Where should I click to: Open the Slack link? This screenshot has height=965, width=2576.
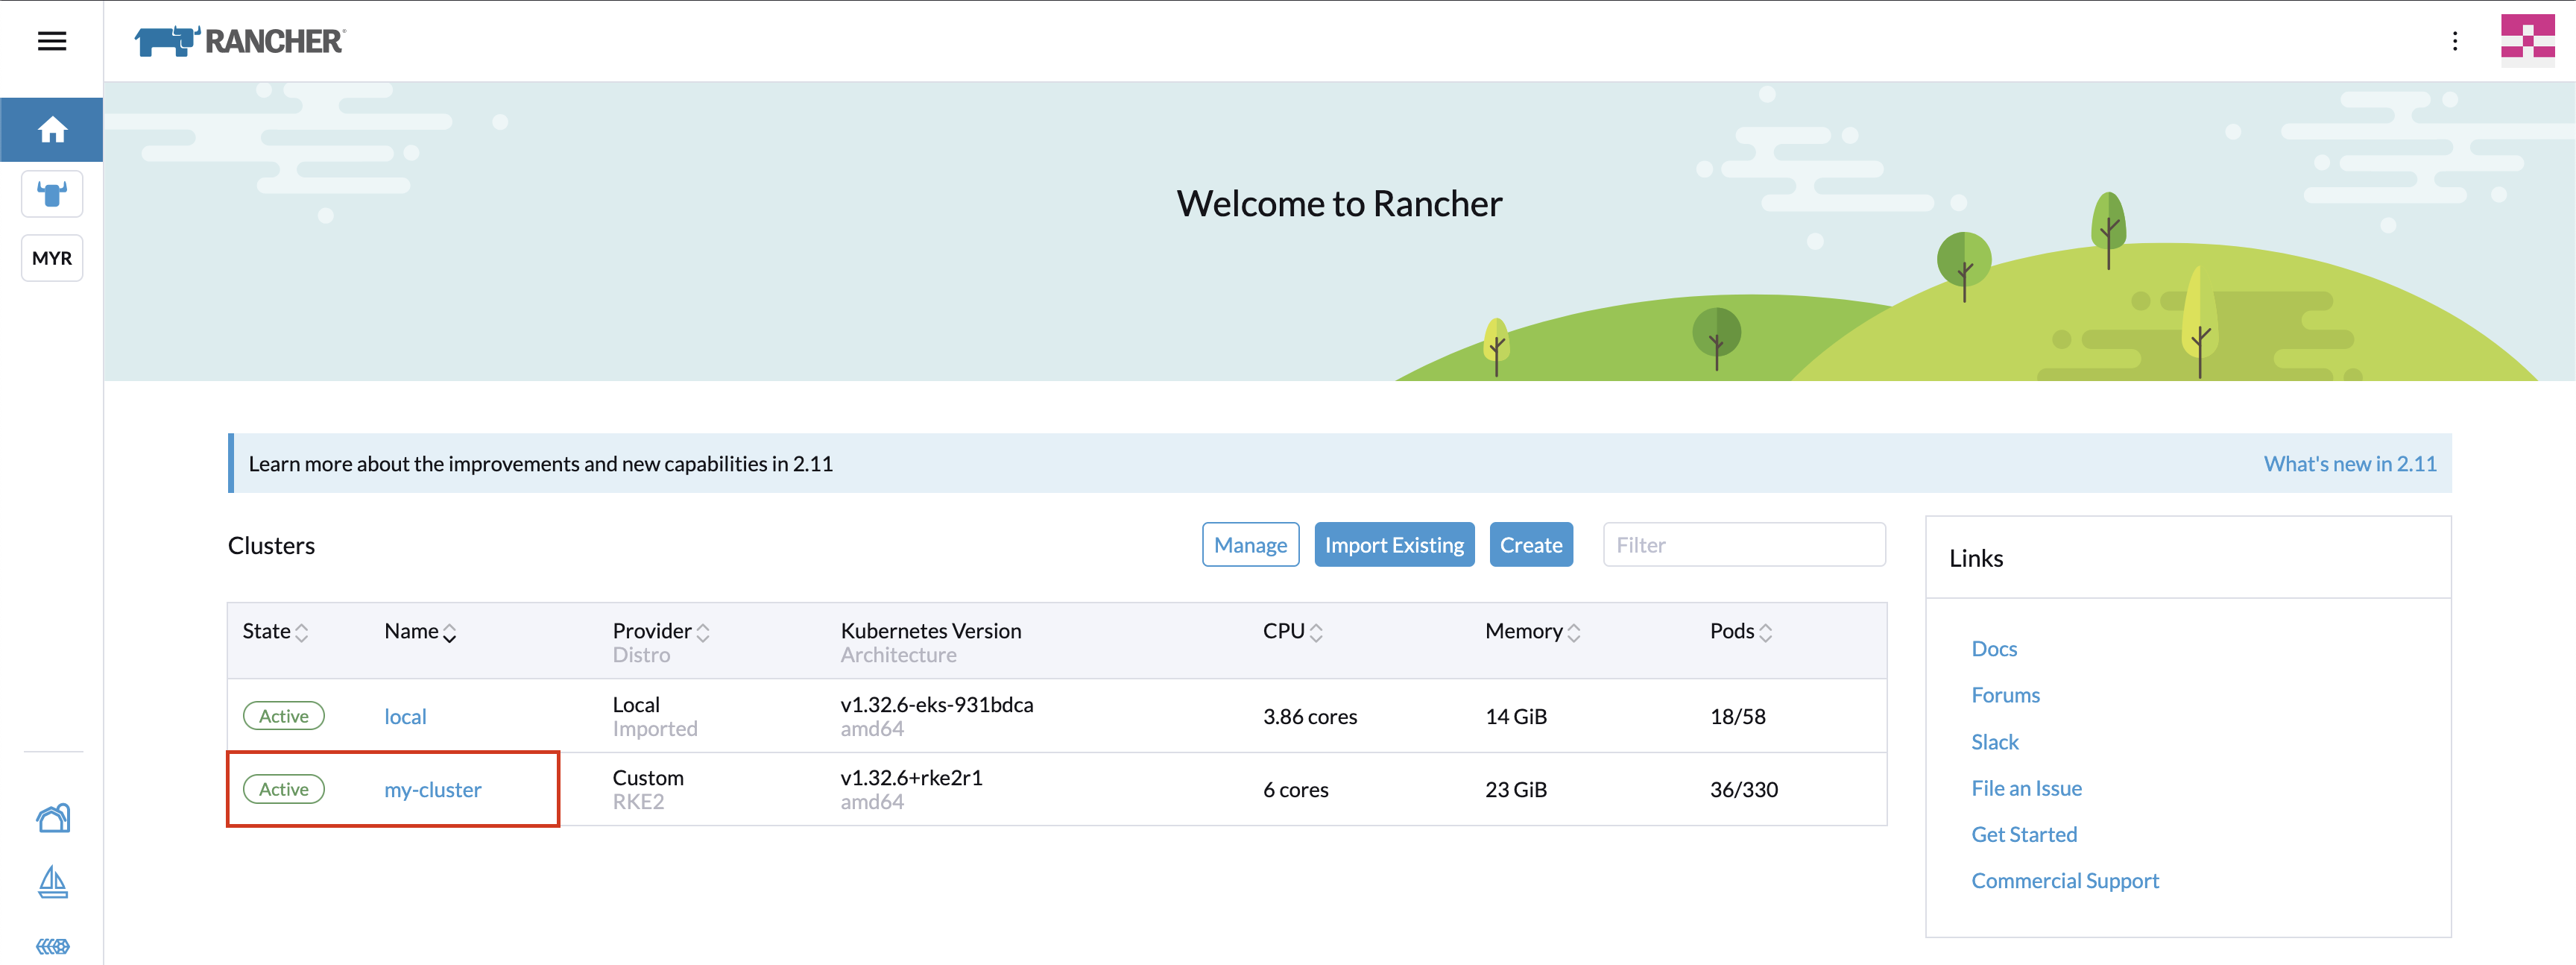click(x=1994, y=741)
